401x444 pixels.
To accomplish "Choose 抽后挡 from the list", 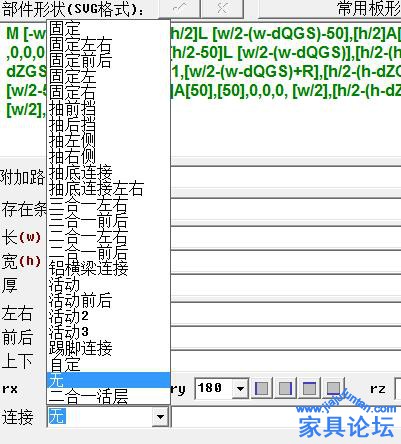I will point(108,124).
